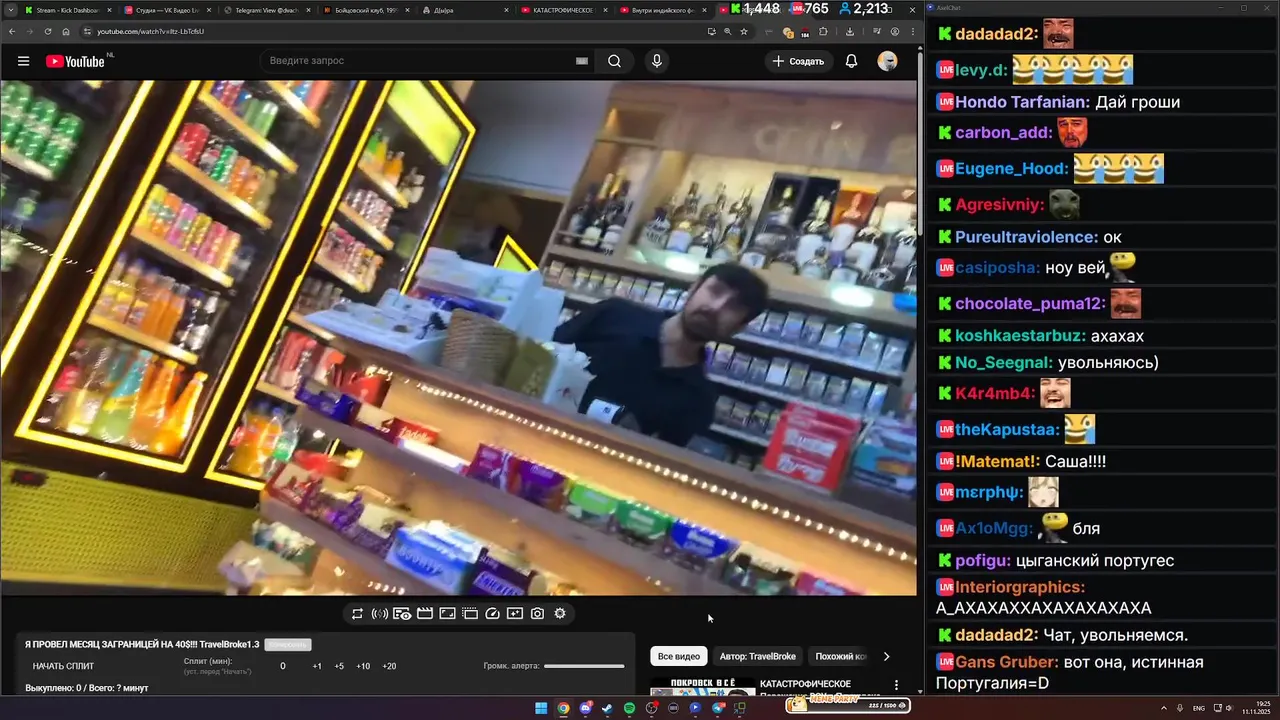Open YouTube notifications bell
The height and width of the screenshot is (720, 1280).
click(851, 61)
